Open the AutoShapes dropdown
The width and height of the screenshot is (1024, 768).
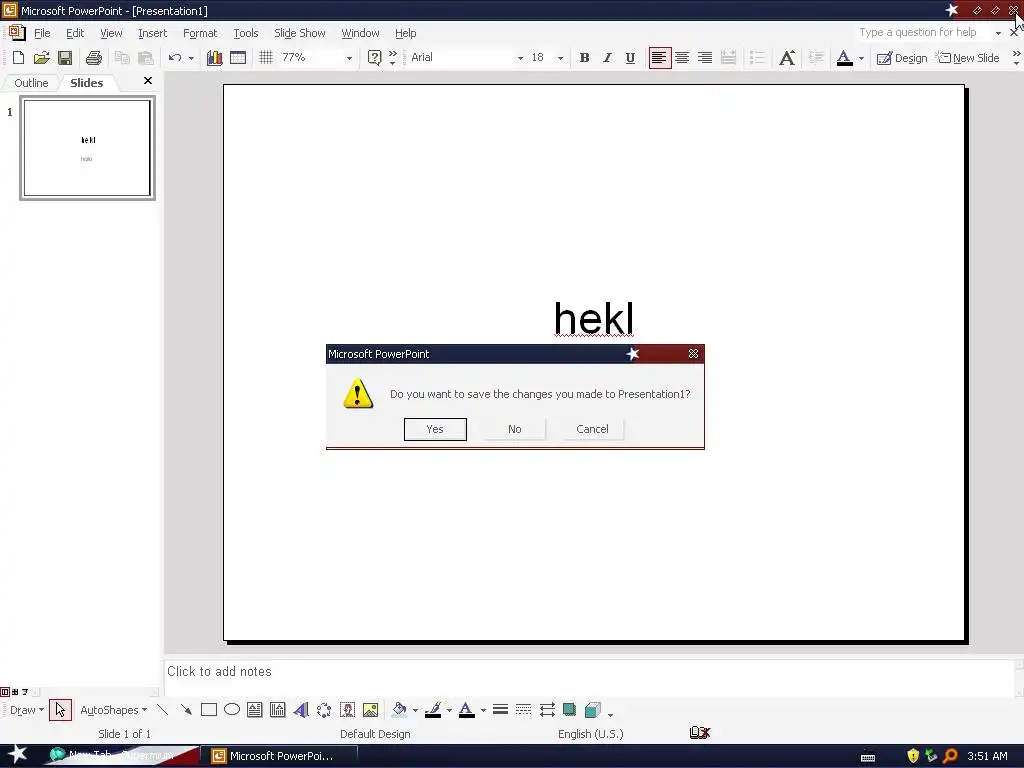coord(113,710)
